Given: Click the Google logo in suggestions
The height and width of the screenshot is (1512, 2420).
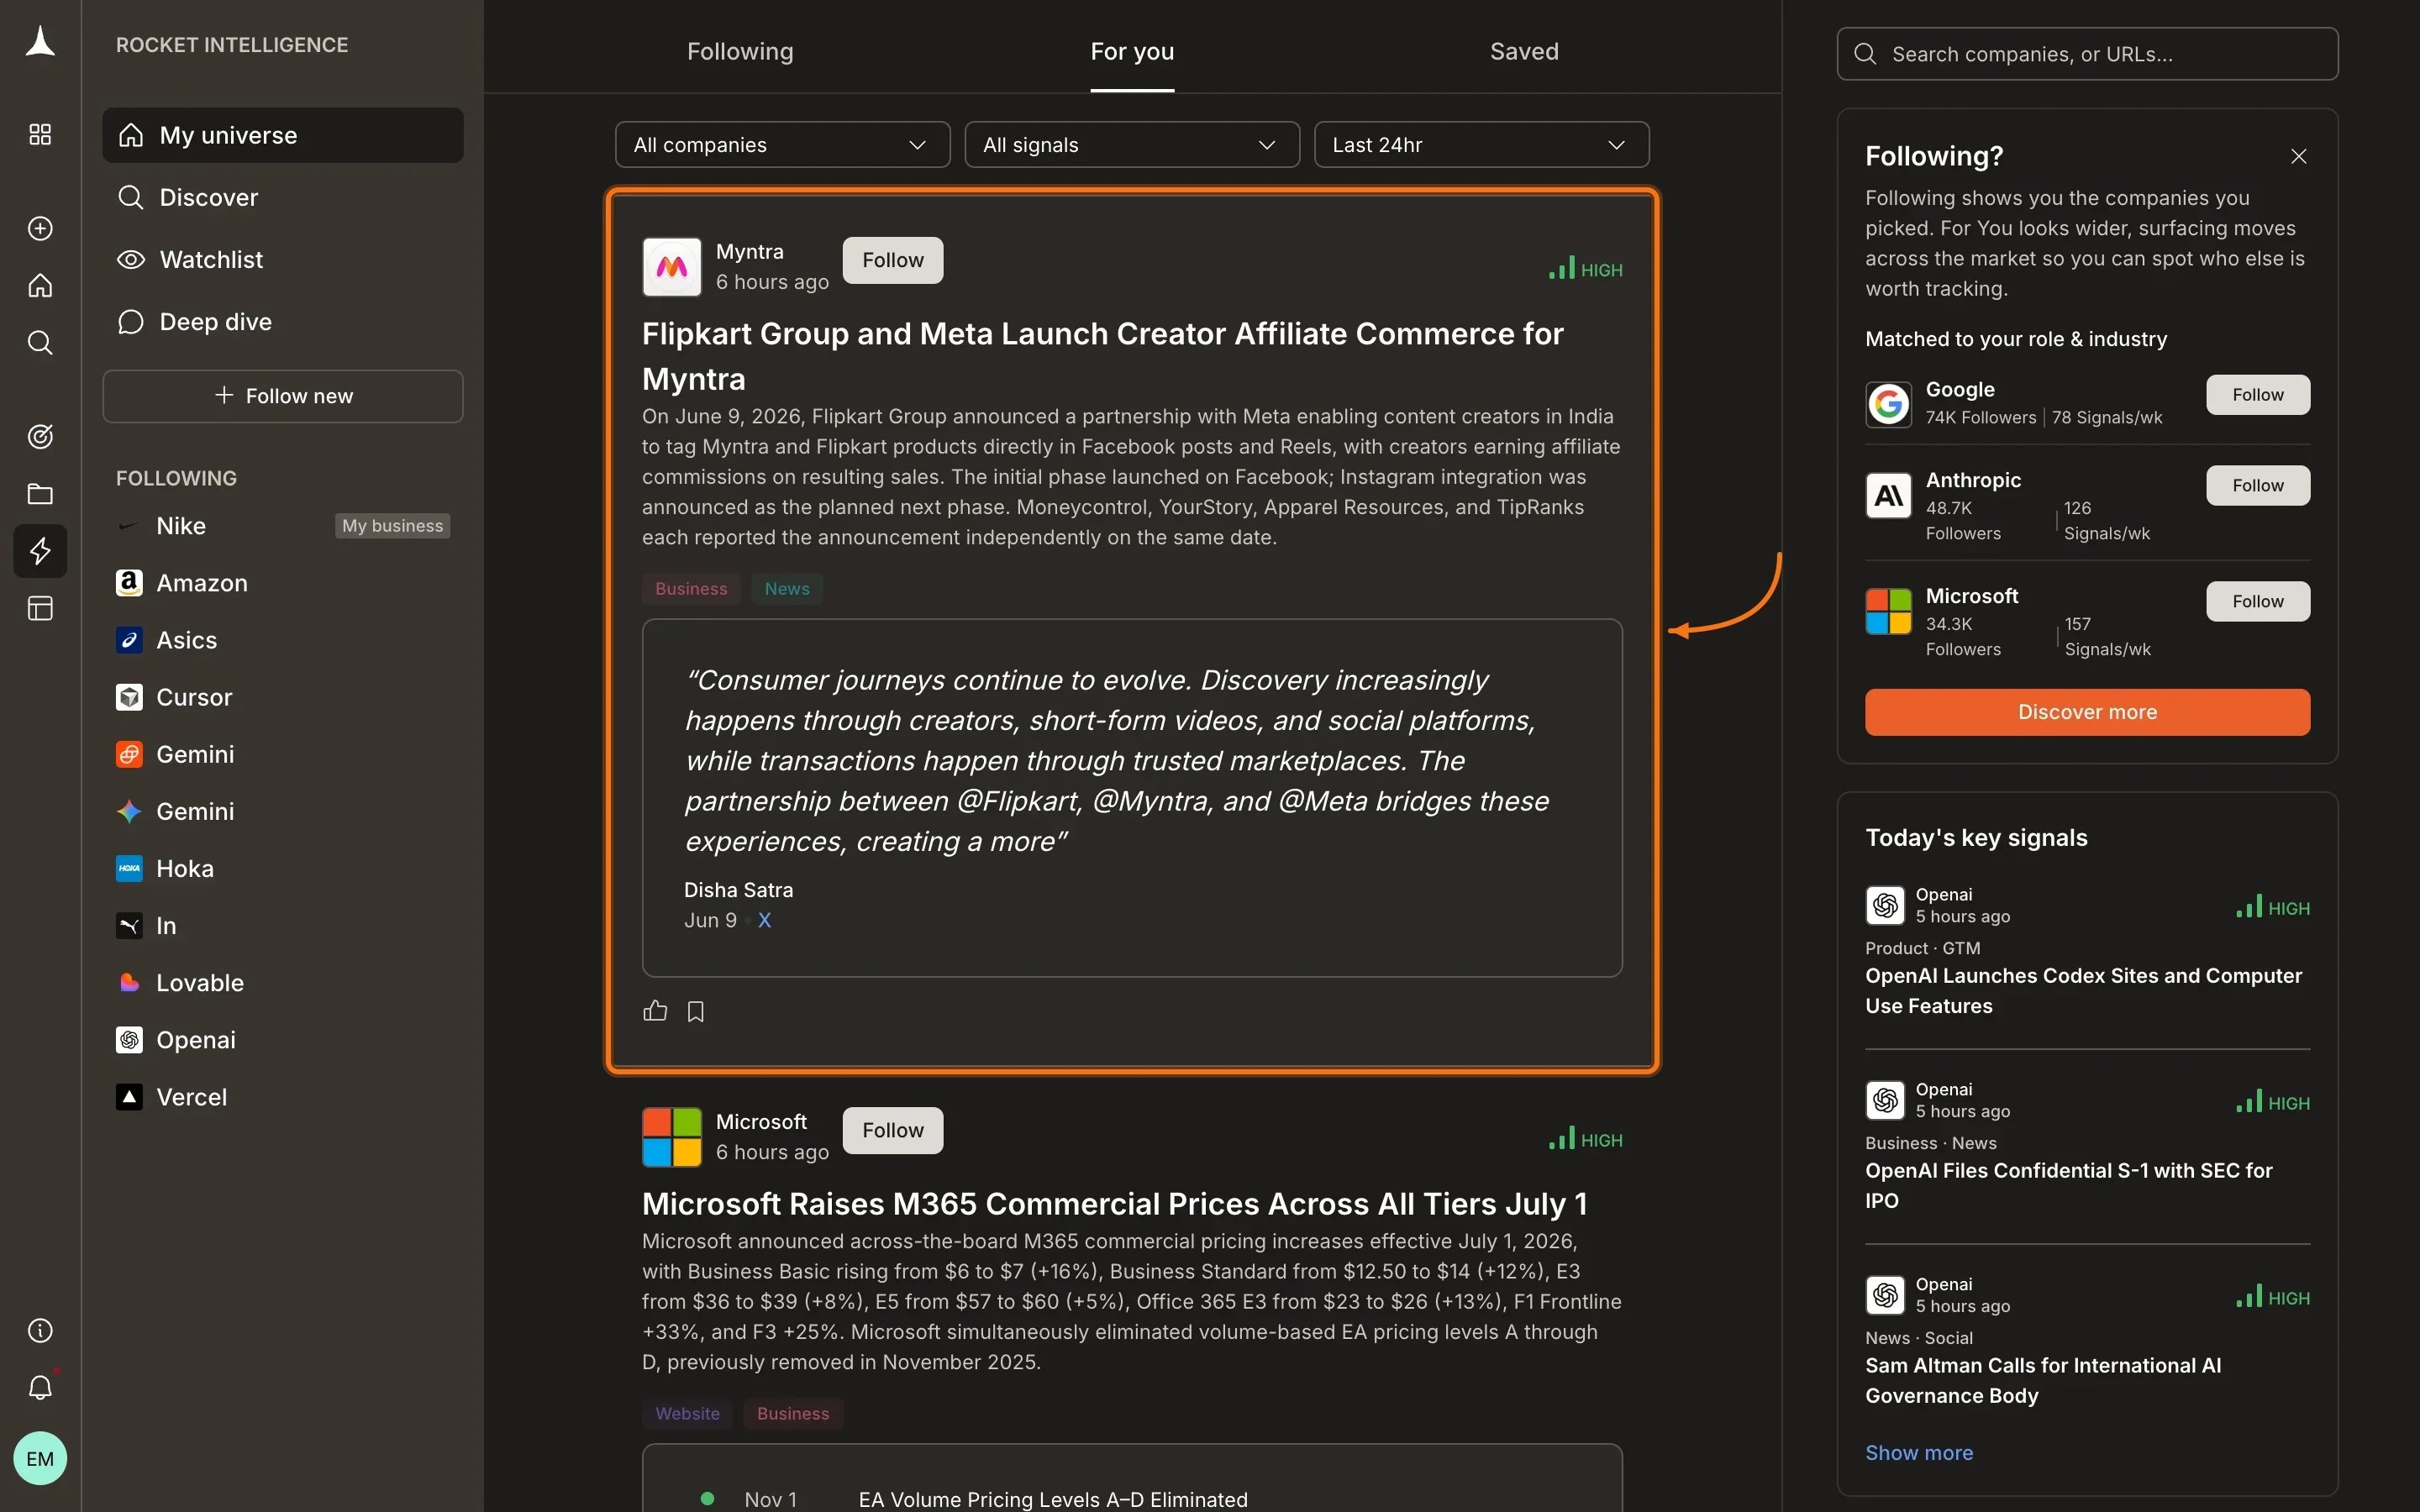Looking at the screenshot, I should click(1888, 404).
